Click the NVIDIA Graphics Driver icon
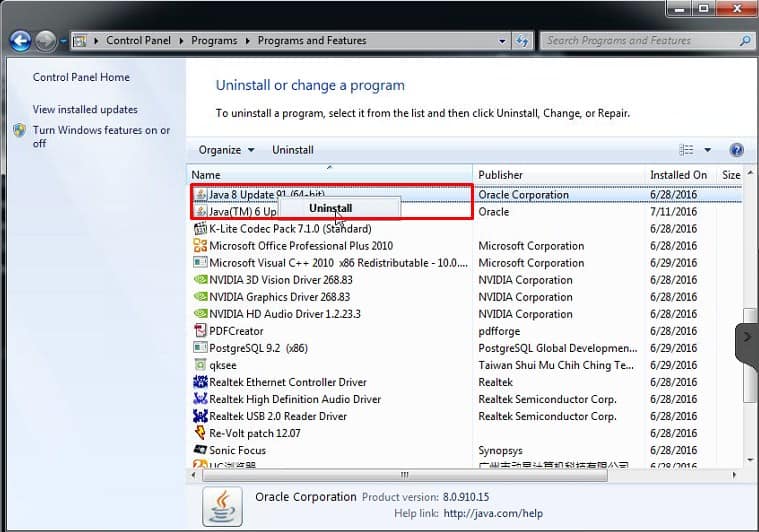 tap(200, 297)
